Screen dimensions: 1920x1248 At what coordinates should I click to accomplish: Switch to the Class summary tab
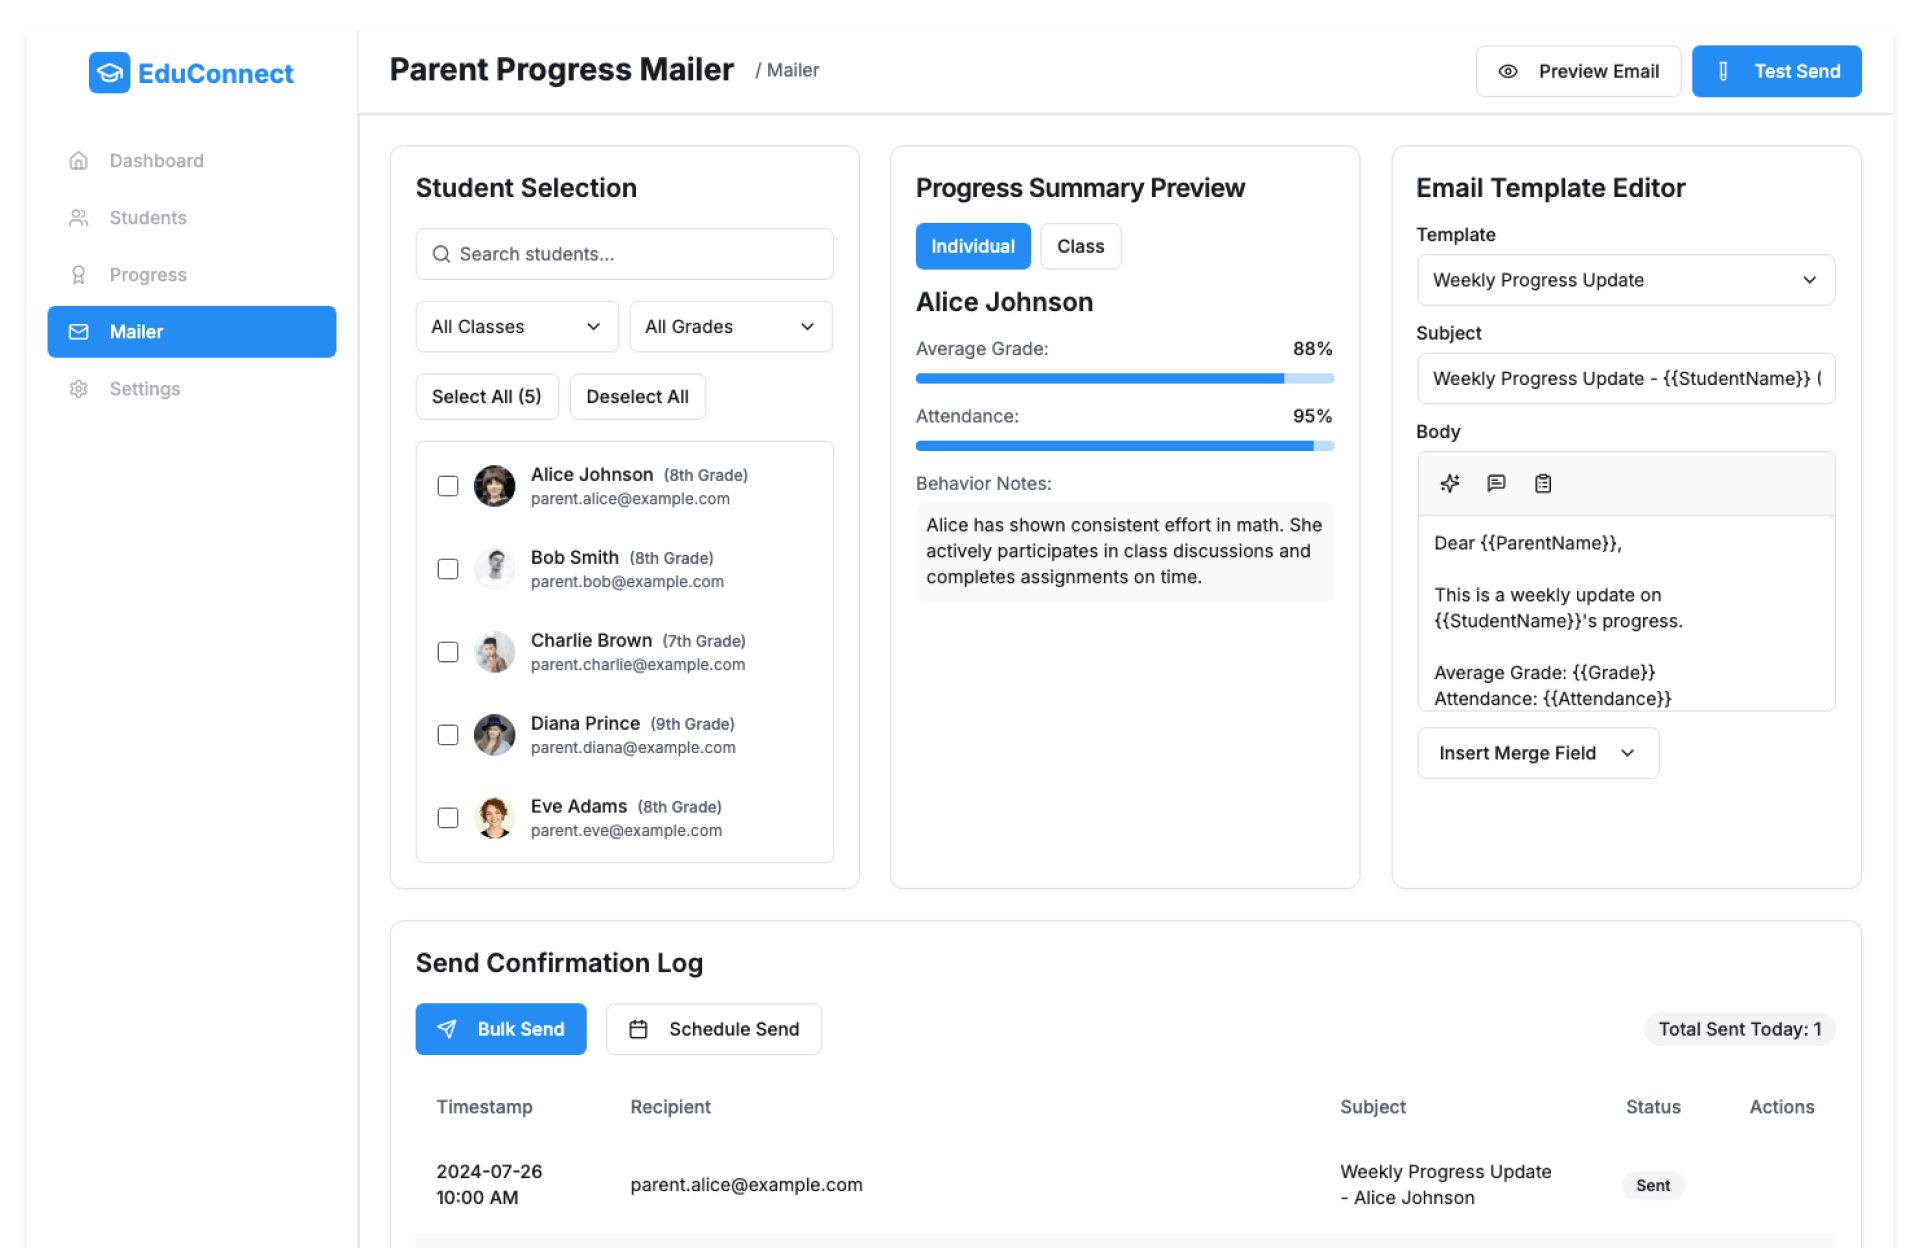coord(1080,246)
